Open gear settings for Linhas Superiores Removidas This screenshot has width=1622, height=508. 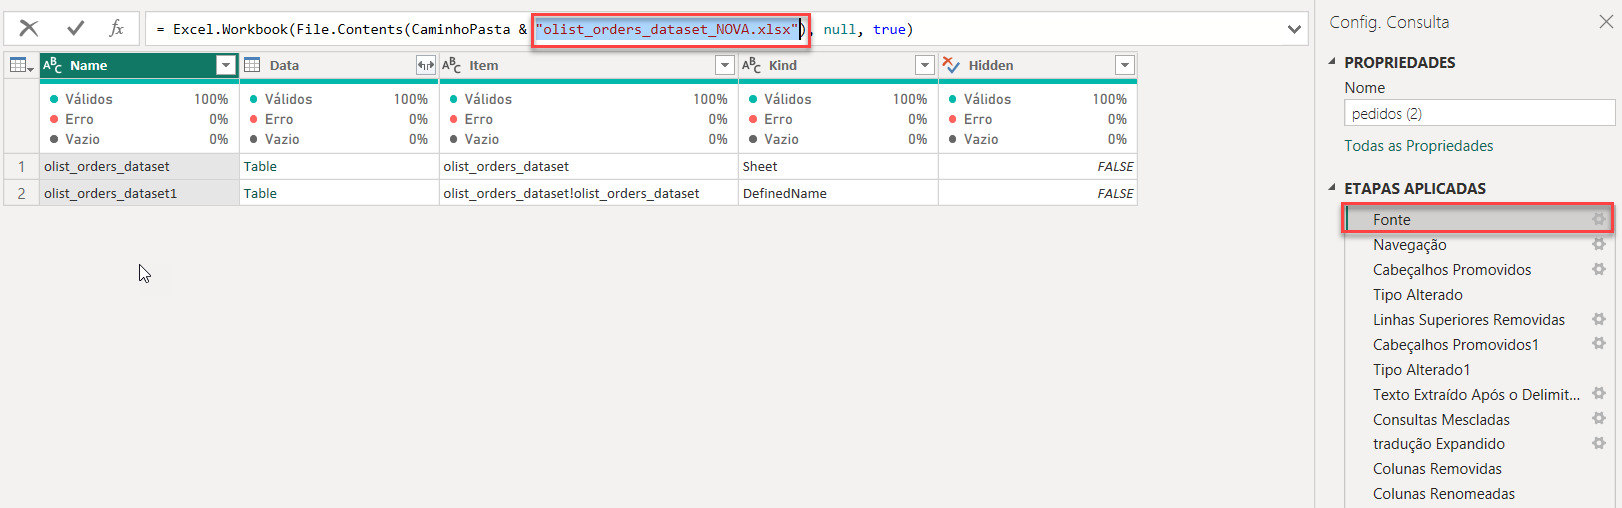(1598, 319)
